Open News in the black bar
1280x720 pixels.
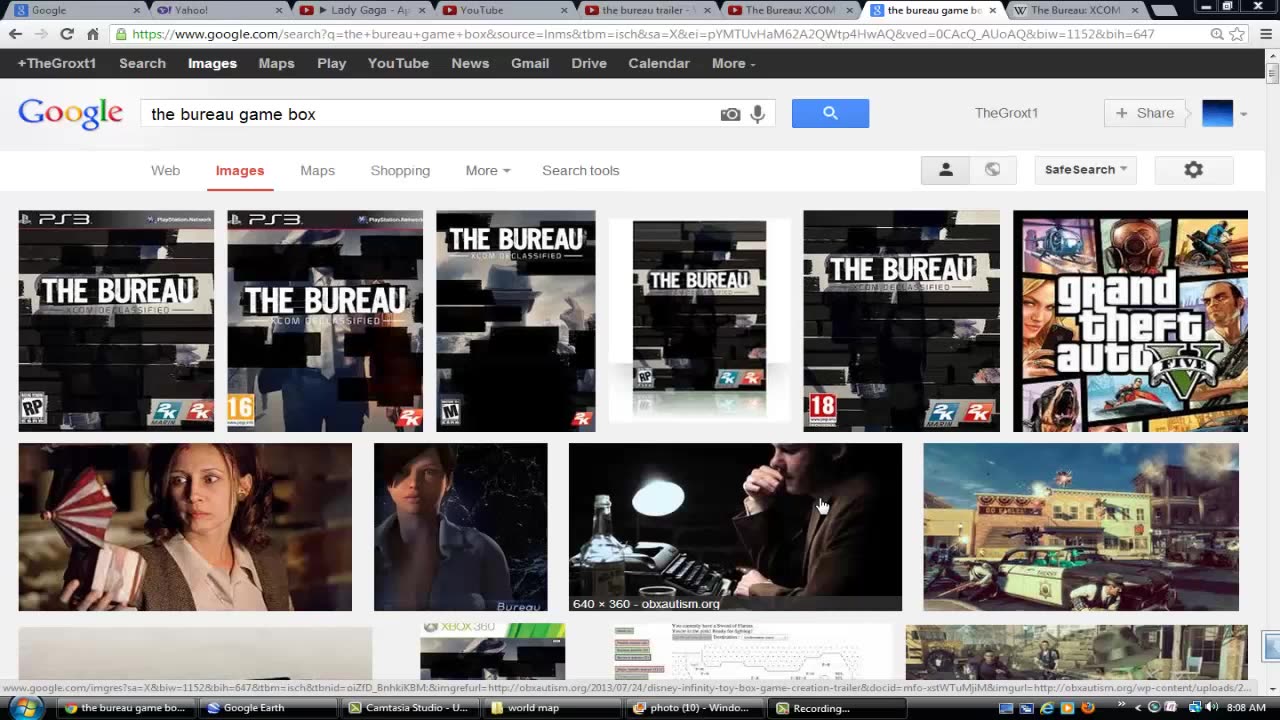(470, 63)
